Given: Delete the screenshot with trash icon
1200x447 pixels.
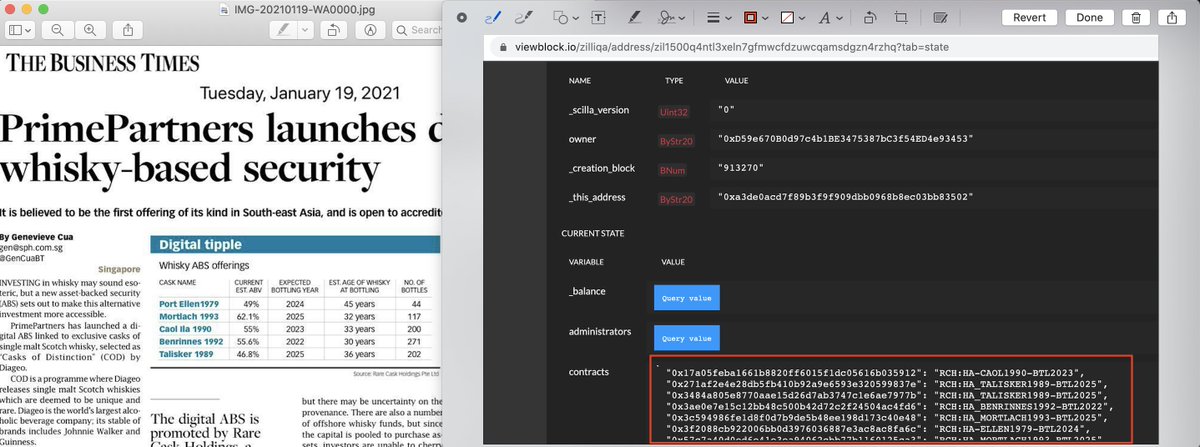Looking at the screenshot, I should coord(1137,17).
